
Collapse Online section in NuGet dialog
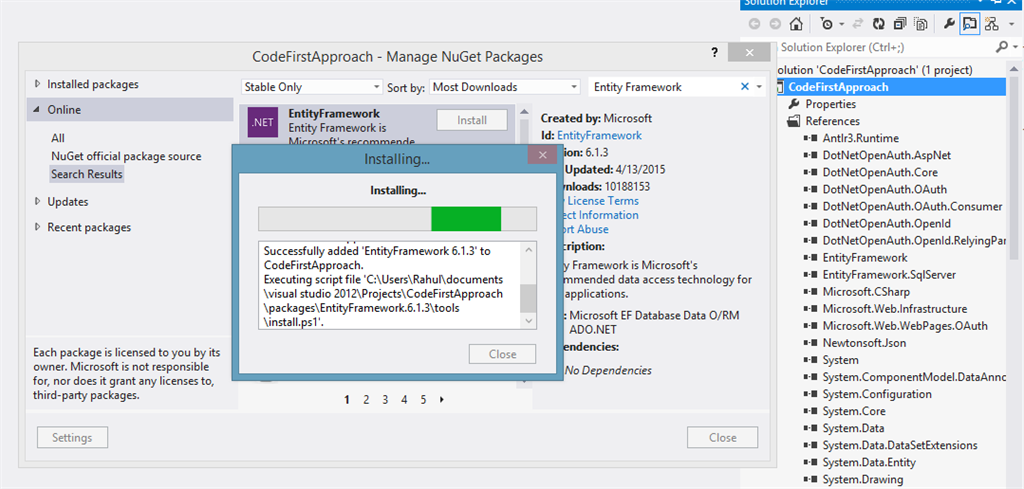(x=38, y=110)
